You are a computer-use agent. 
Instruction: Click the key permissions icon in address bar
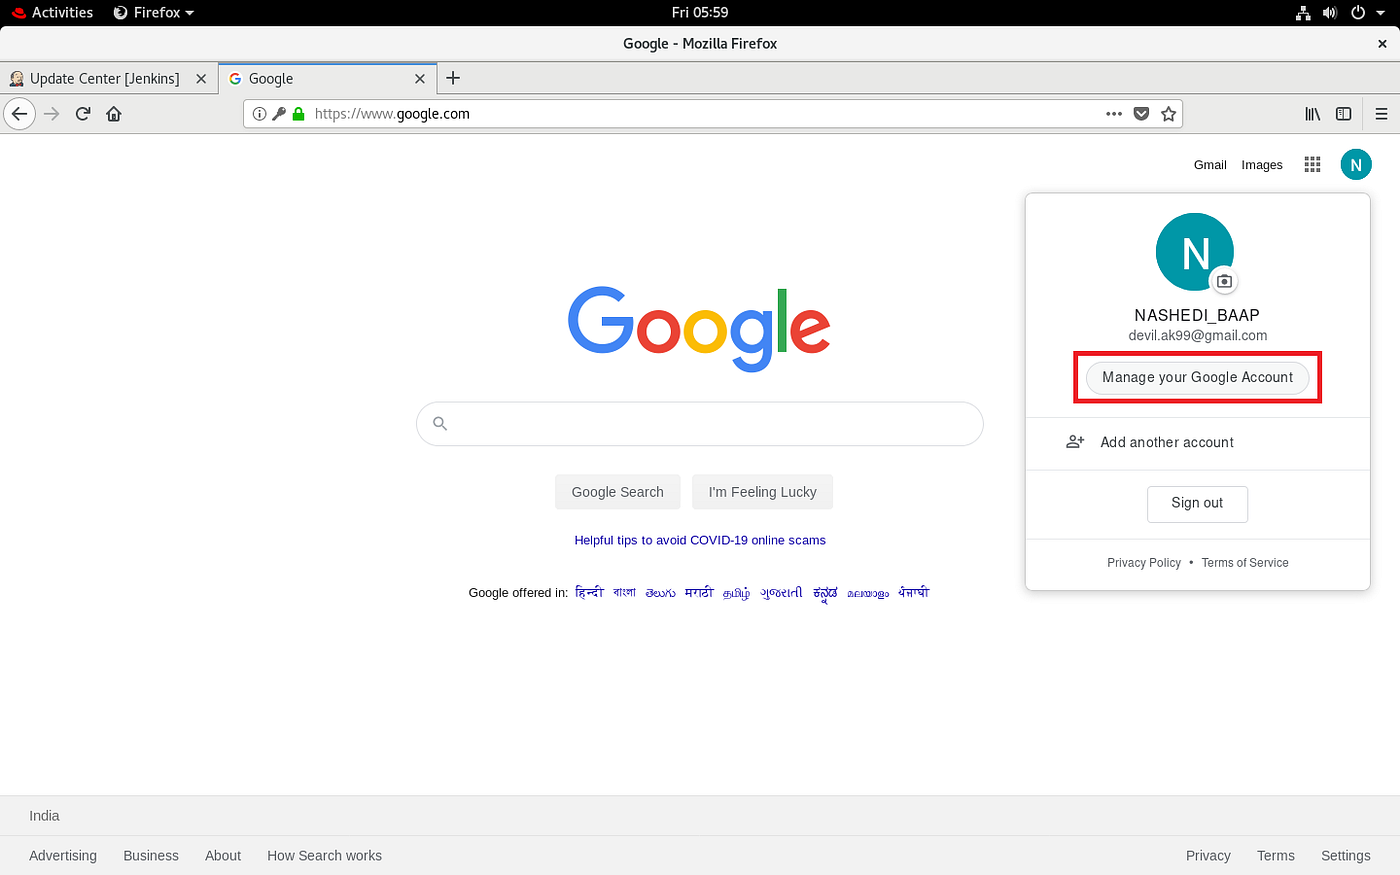click(x=278, y=114)
